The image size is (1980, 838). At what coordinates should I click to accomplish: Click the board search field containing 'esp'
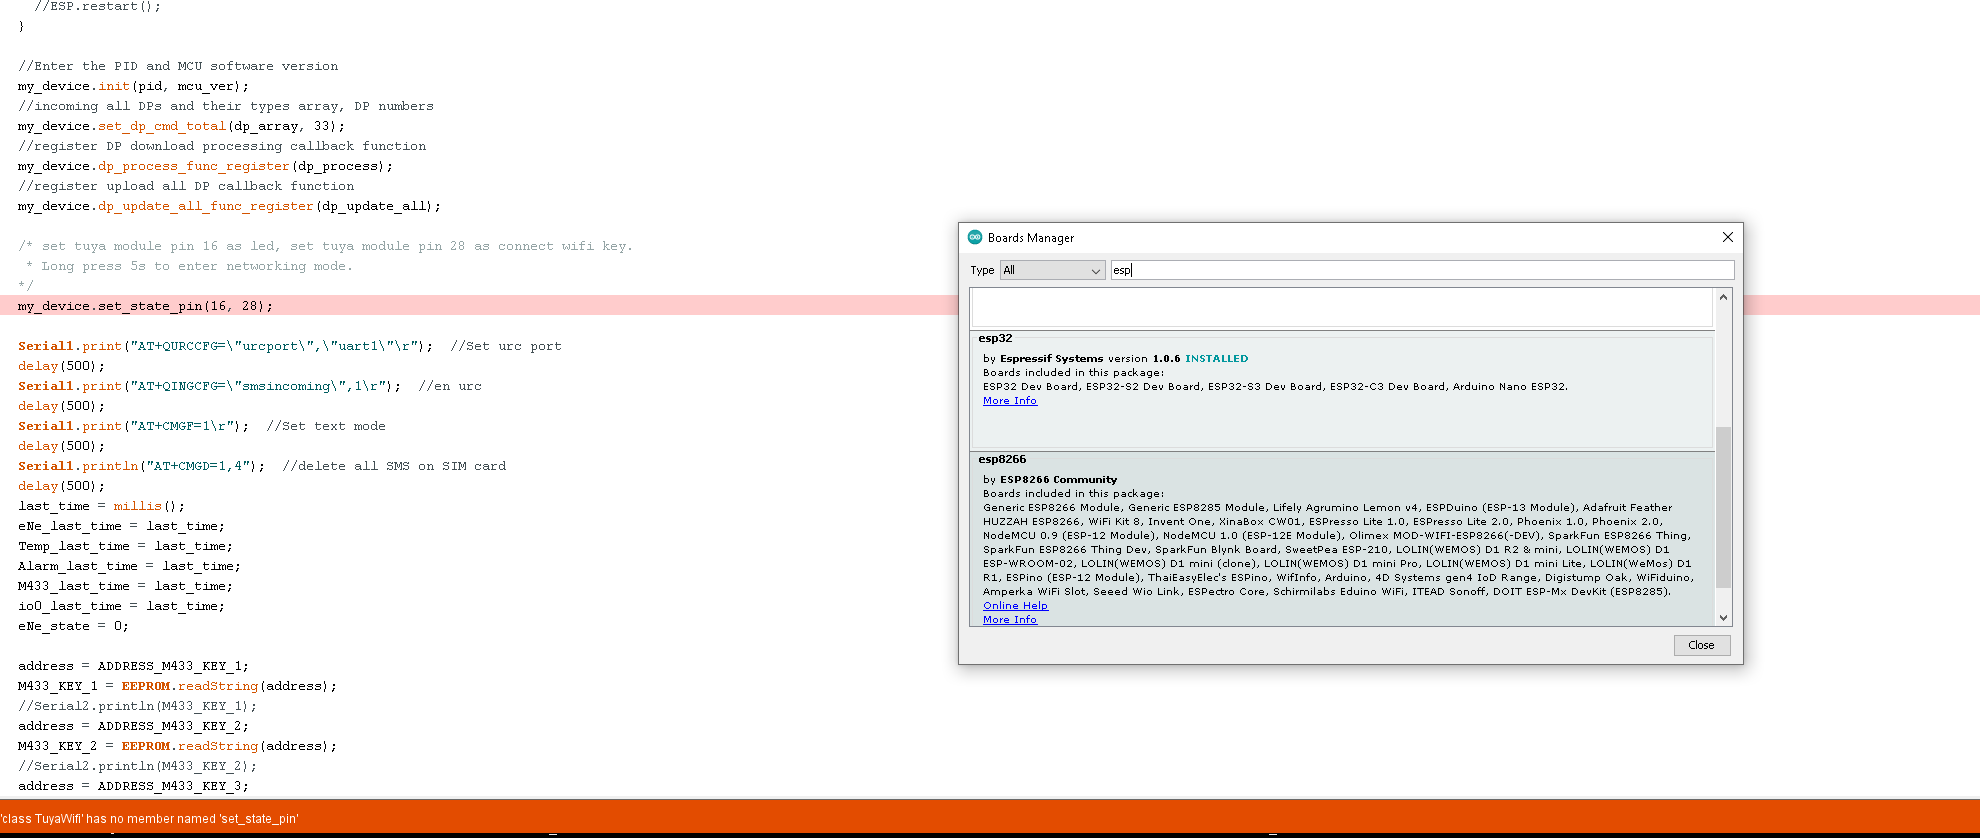1420,270
